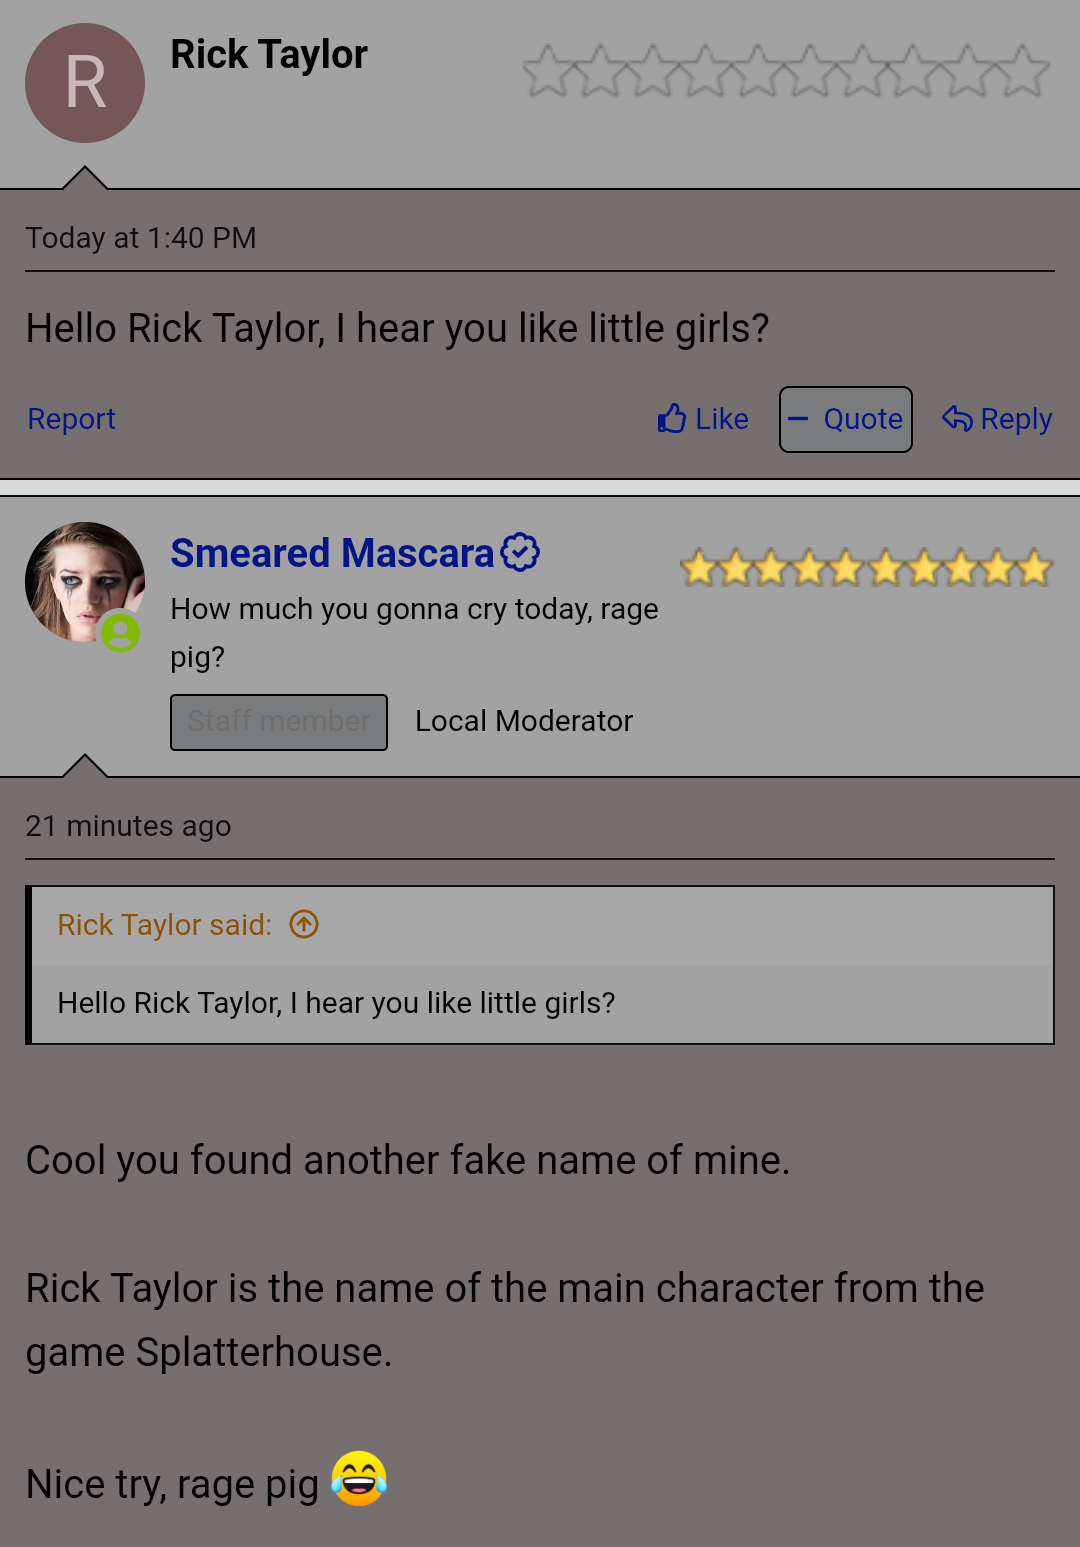
Task: Click the 'Rick Taylor said:' quote header
Action: (x=164, y=925)
